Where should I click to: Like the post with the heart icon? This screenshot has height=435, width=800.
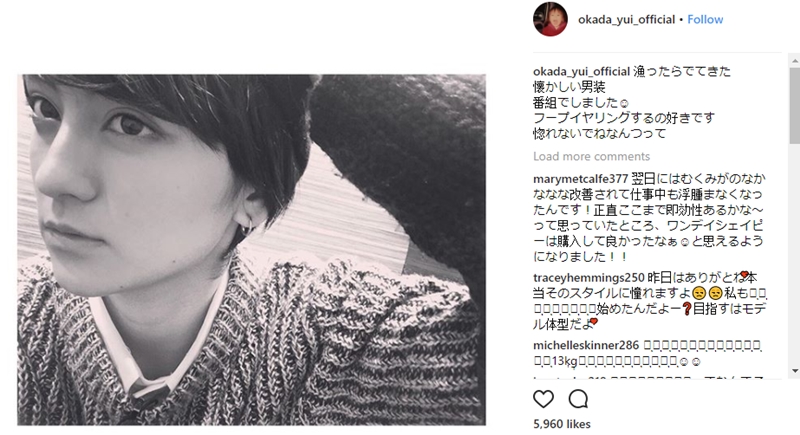[543, 399]
